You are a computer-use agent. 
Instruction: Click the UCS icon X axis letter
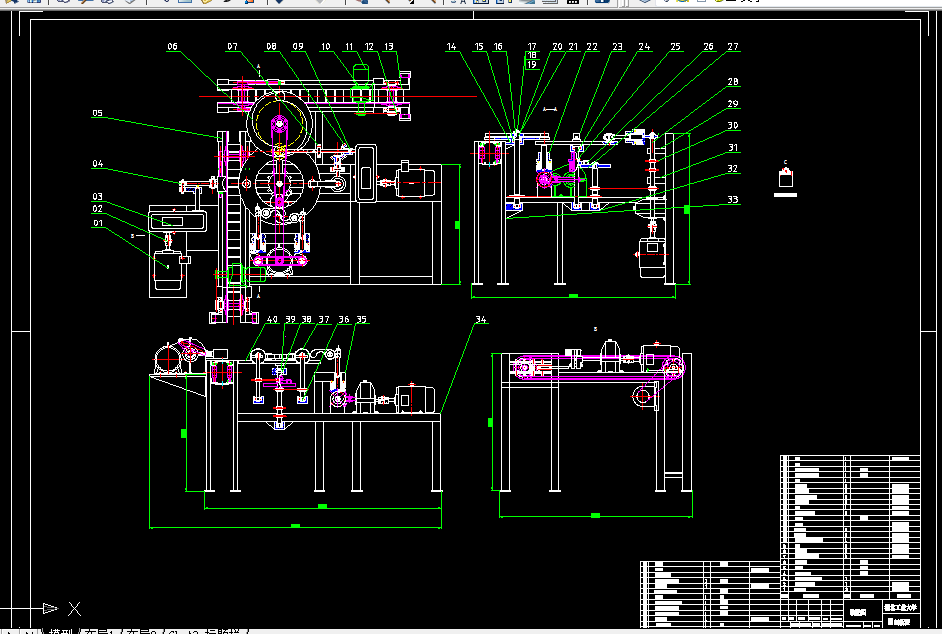point(74,609)
